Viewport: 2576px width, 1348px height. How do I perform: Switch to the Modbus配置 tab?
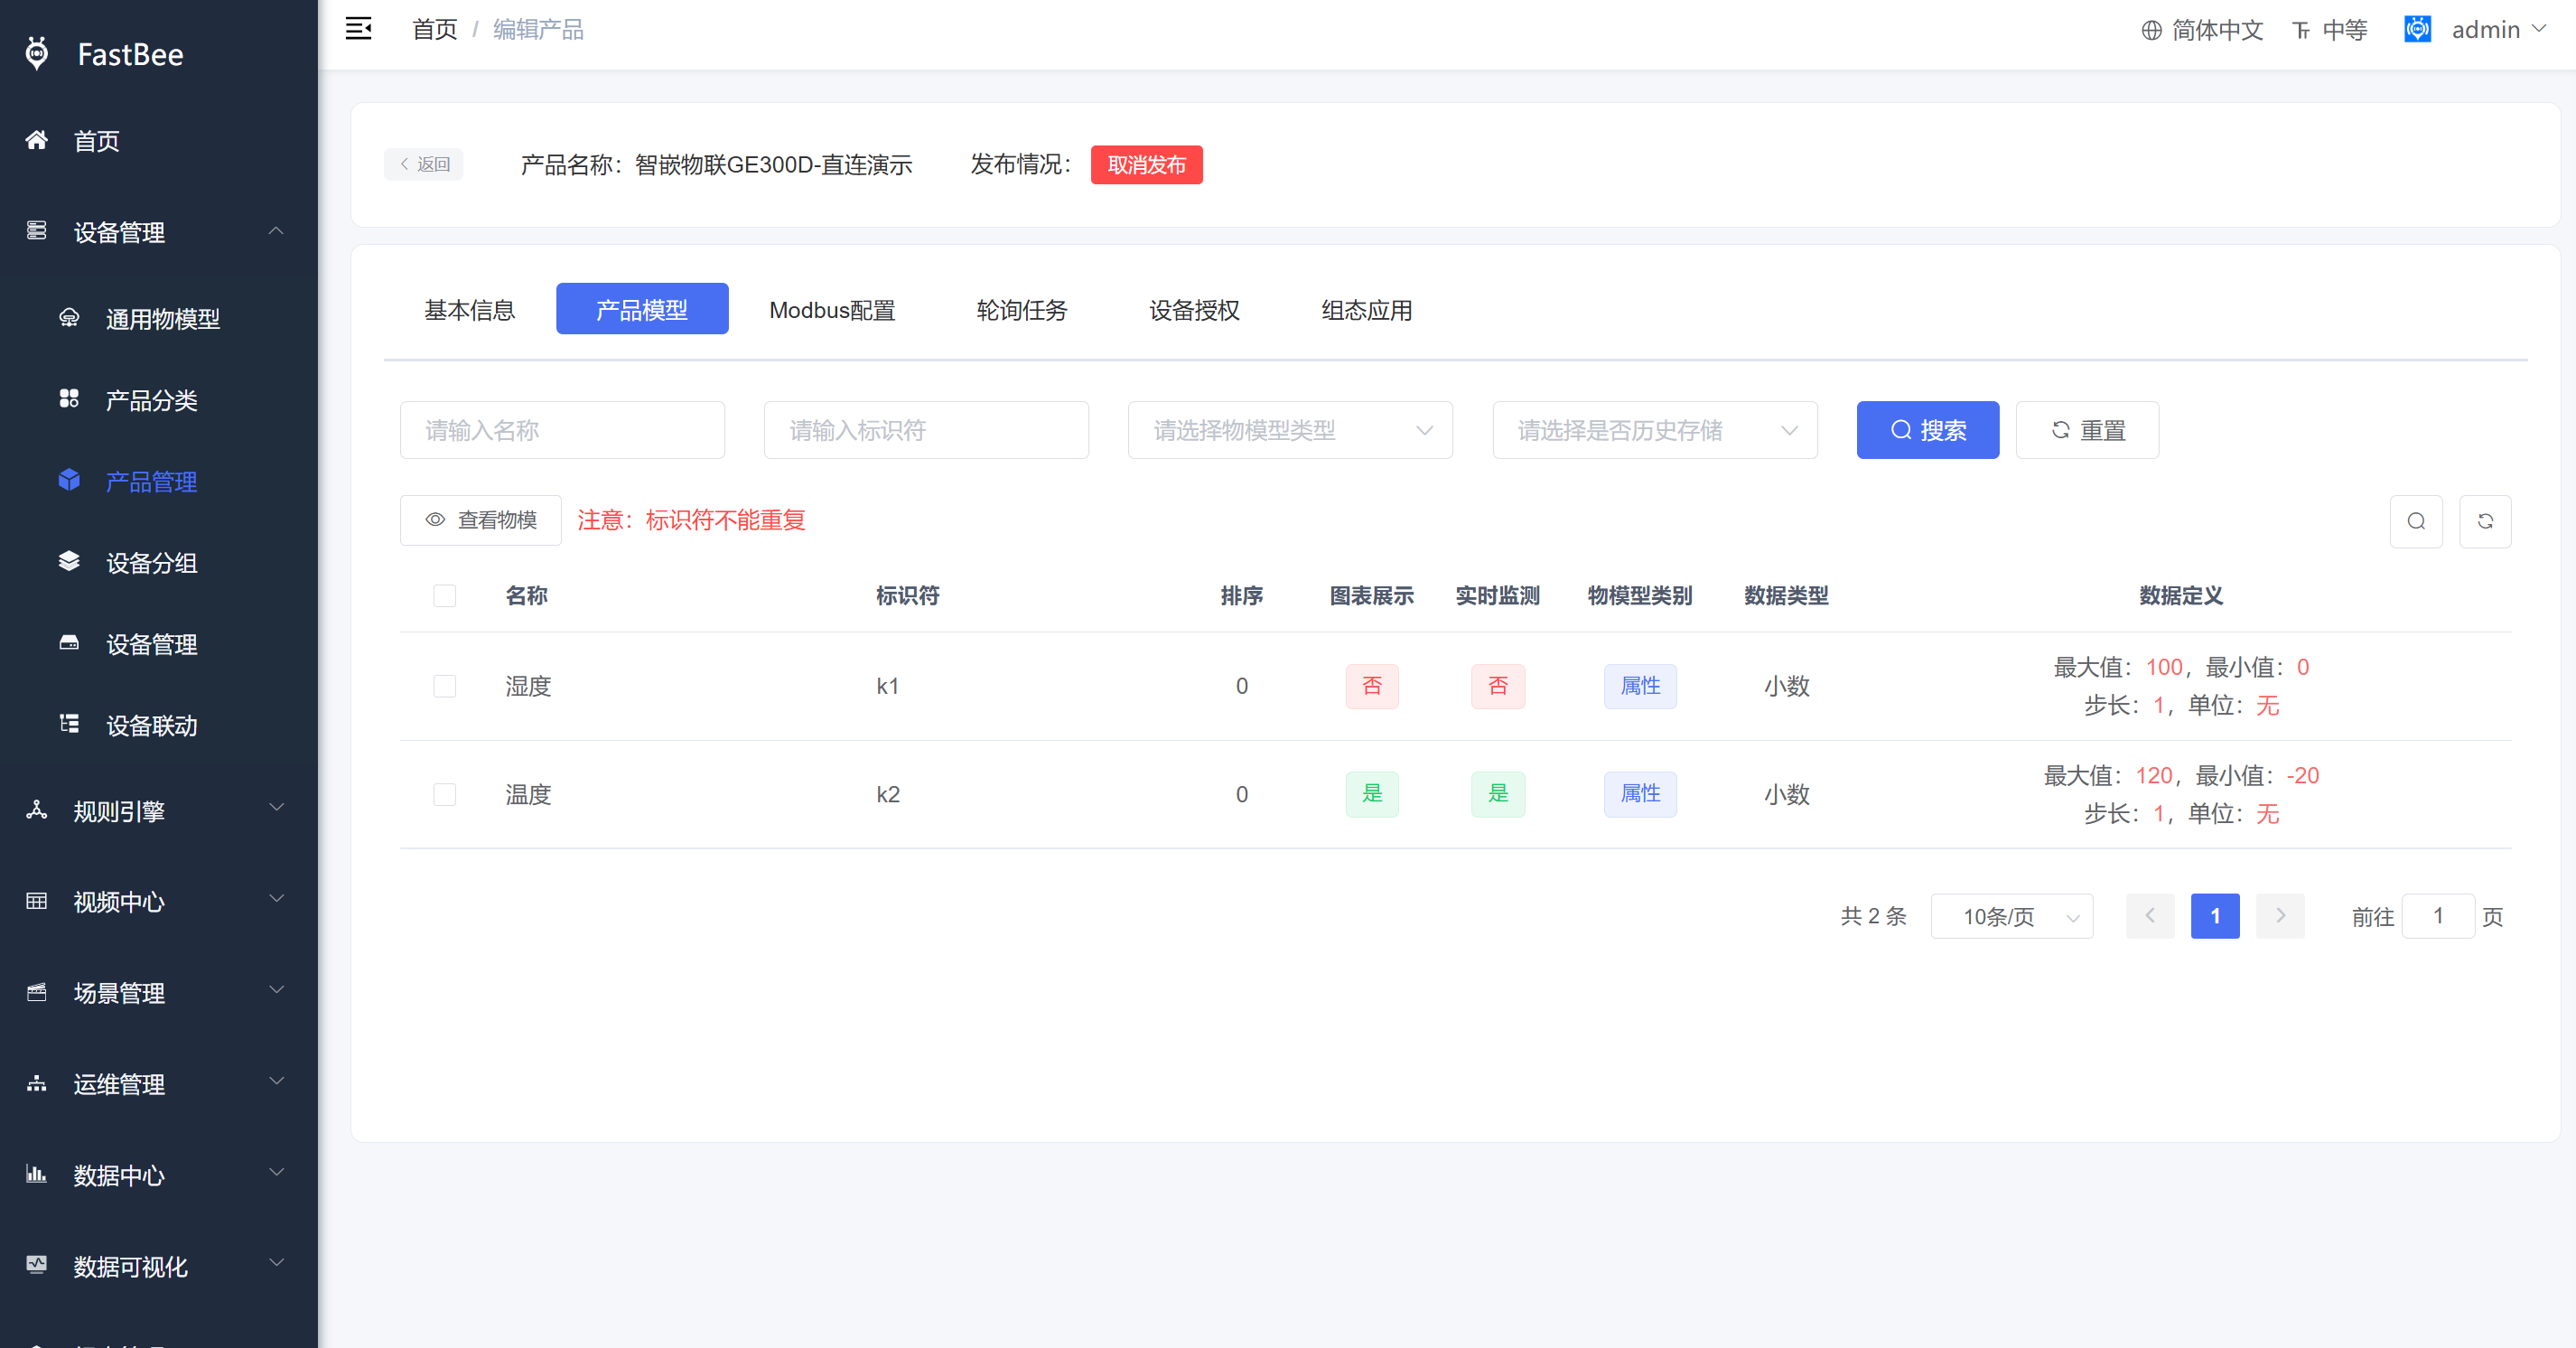(831, 310)
